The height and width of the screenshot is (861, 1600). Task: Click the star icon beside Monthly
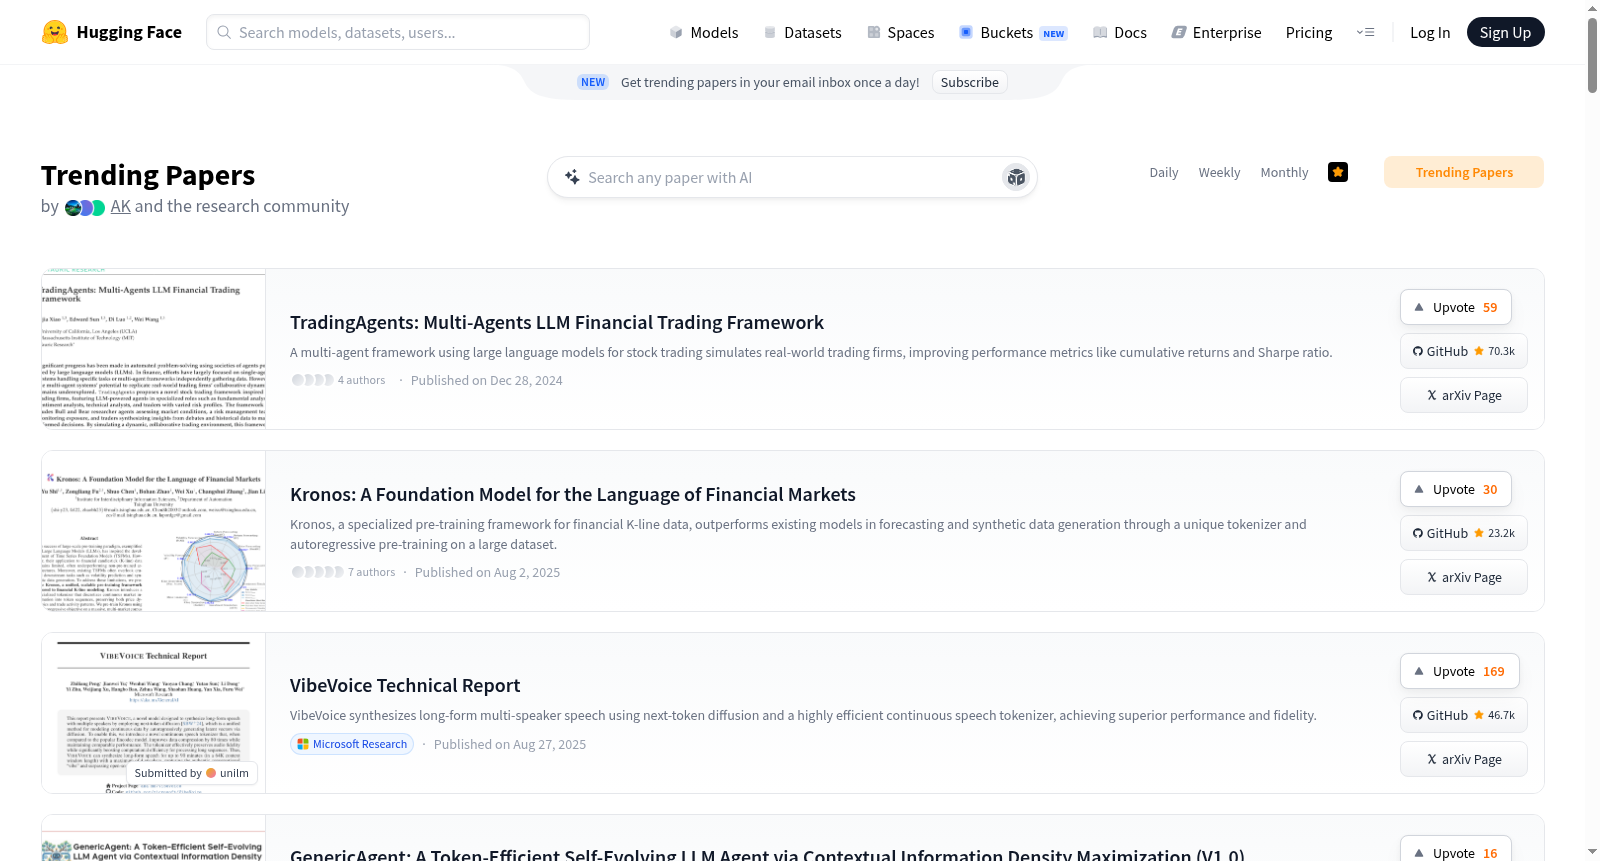pyautogui.click(x=1338, y=172)
